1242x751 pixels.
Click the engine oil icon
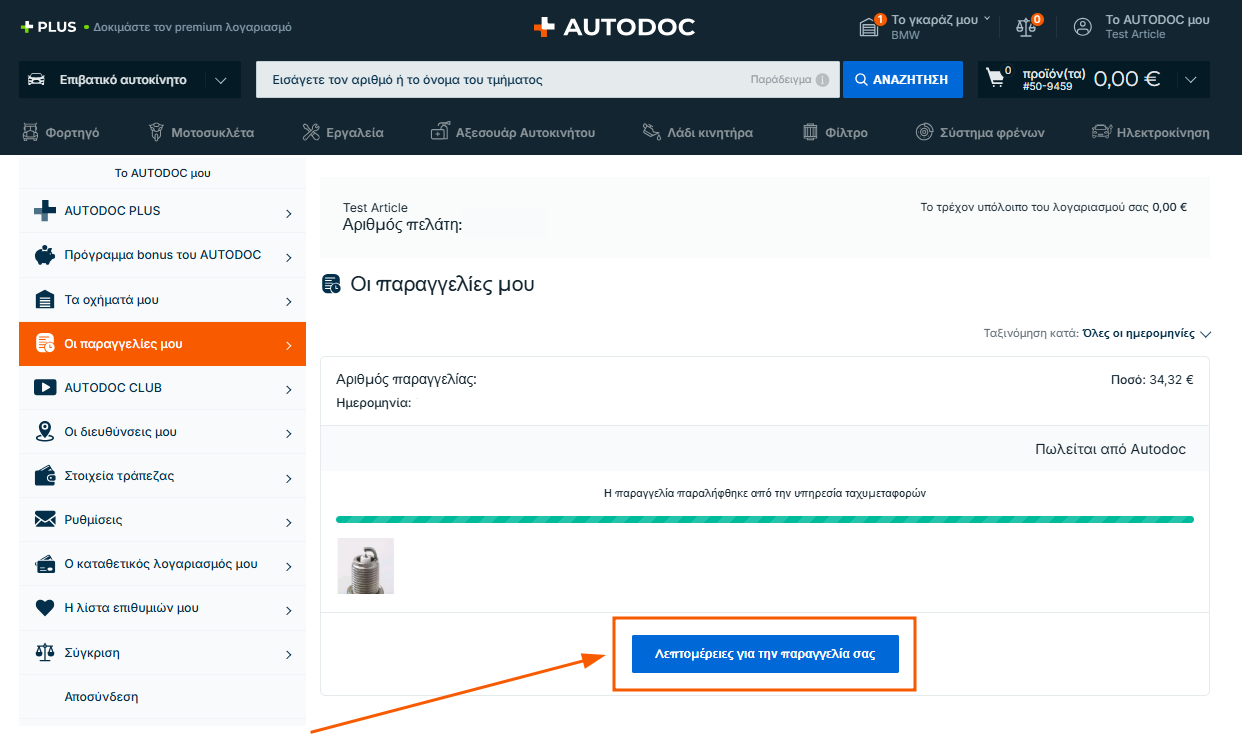[652, 132]
